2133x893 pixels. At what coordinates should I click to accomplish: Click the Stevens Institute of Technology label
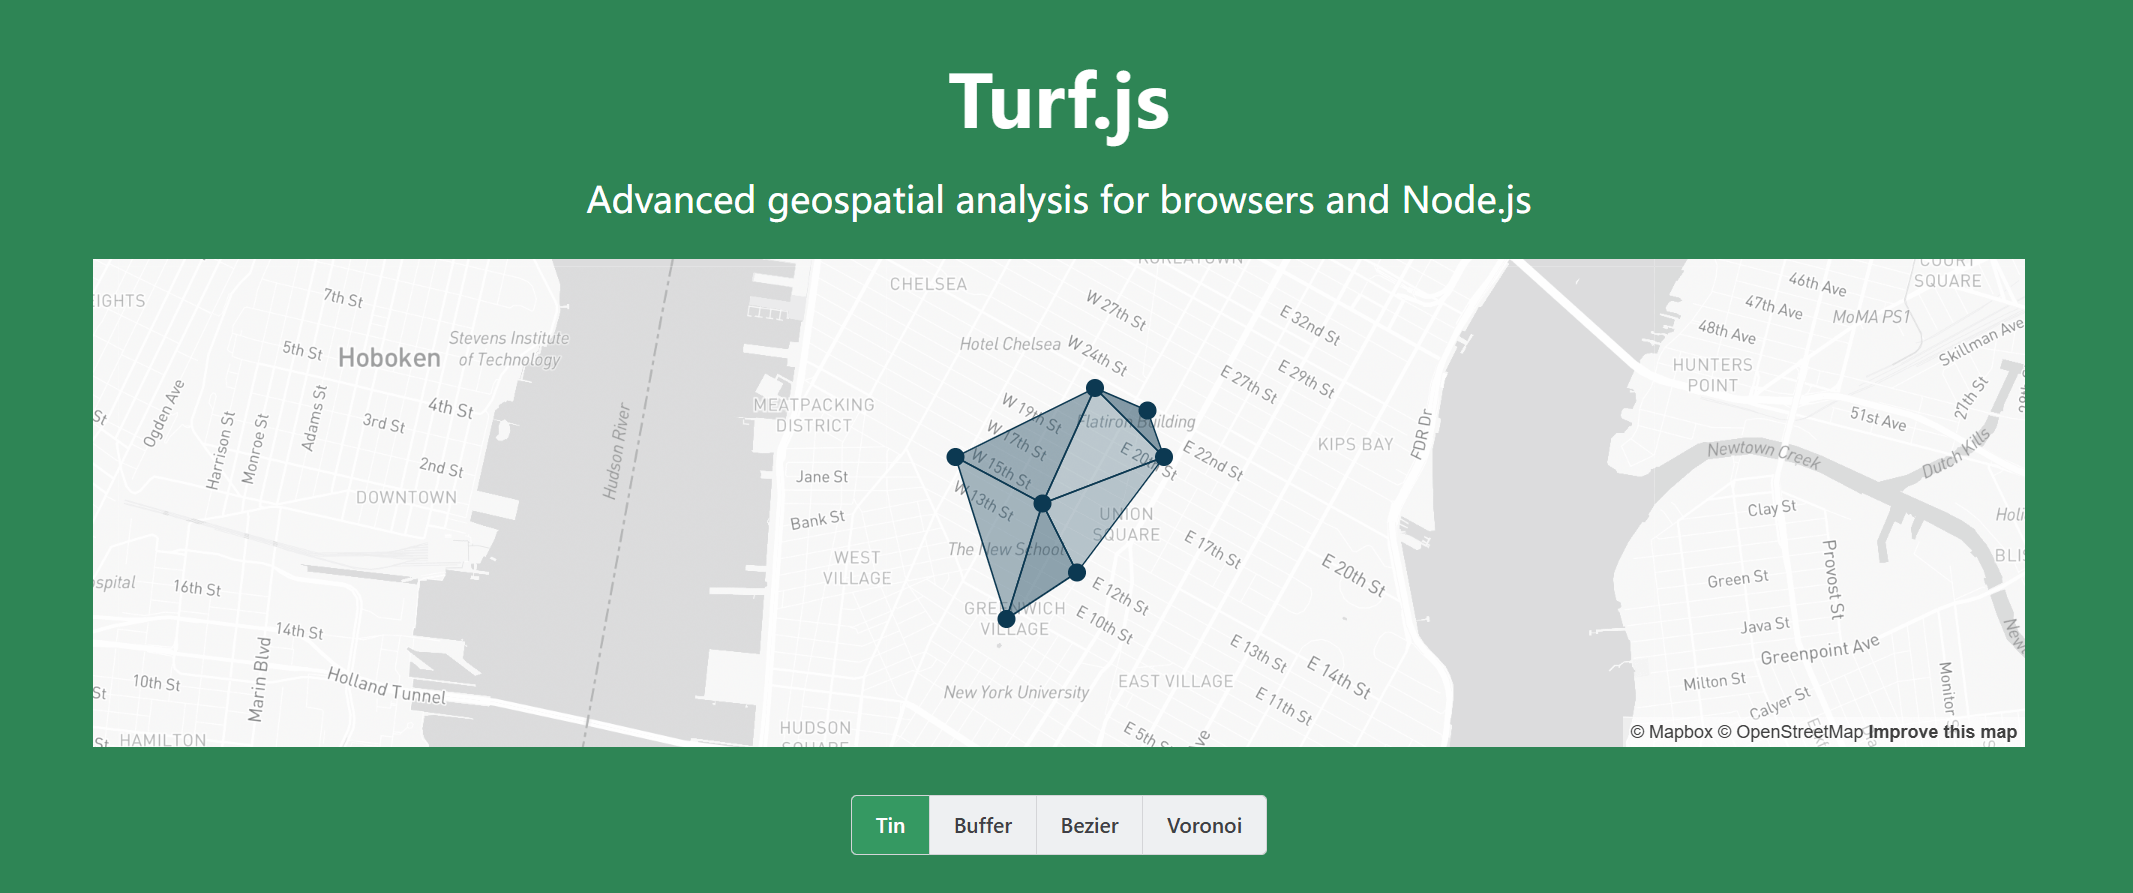509,349
